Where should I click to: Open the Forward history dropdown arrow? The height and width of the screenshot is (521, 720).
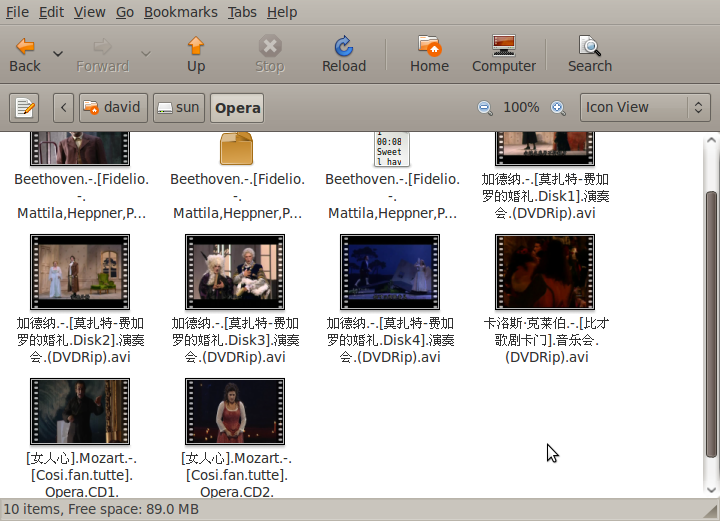click(x=146, y=54)
